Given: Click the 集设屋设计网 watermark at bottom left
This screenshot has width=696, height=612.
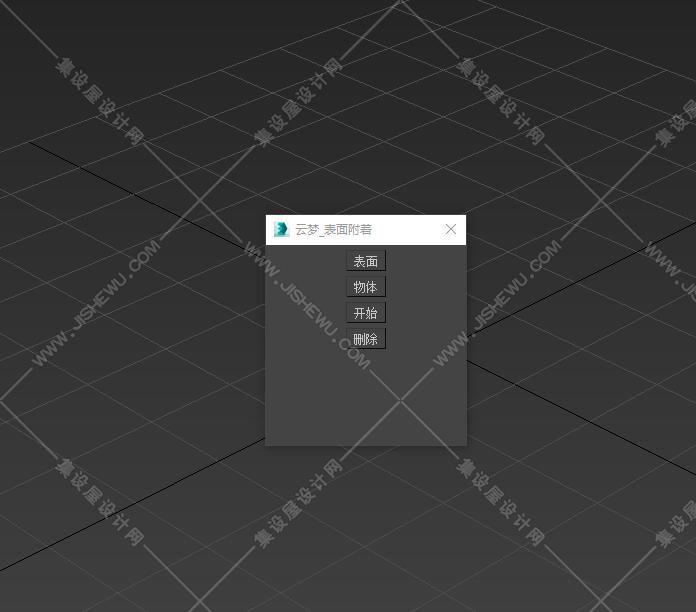Looking at the screenshot, I should click(99, 501).
